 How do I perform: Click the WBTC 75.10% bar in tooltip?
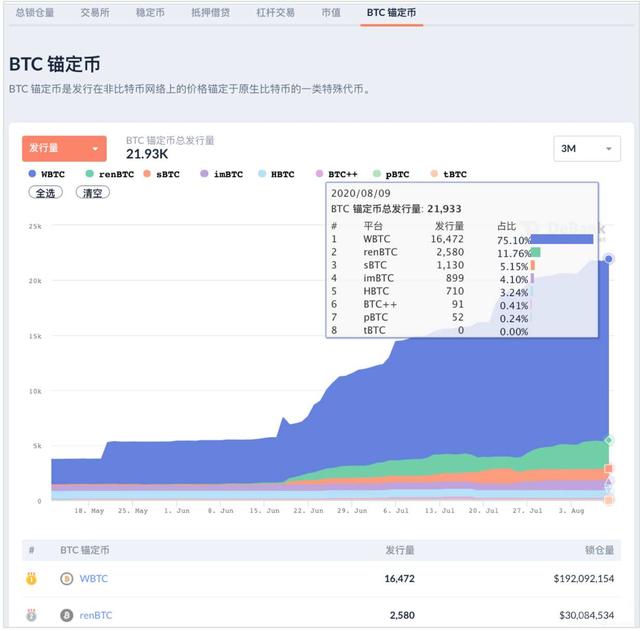pos(562,239)
